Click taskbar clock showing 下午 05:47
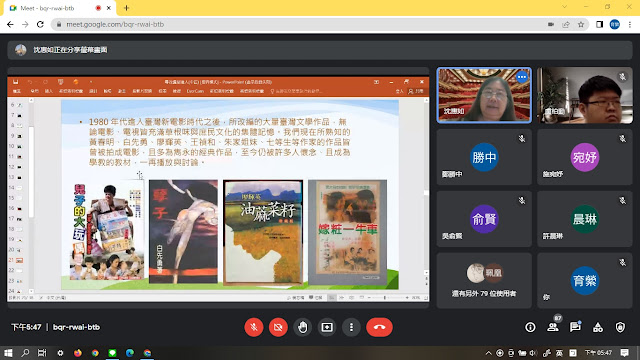This screenshot has height=360, width=640. 598,353
